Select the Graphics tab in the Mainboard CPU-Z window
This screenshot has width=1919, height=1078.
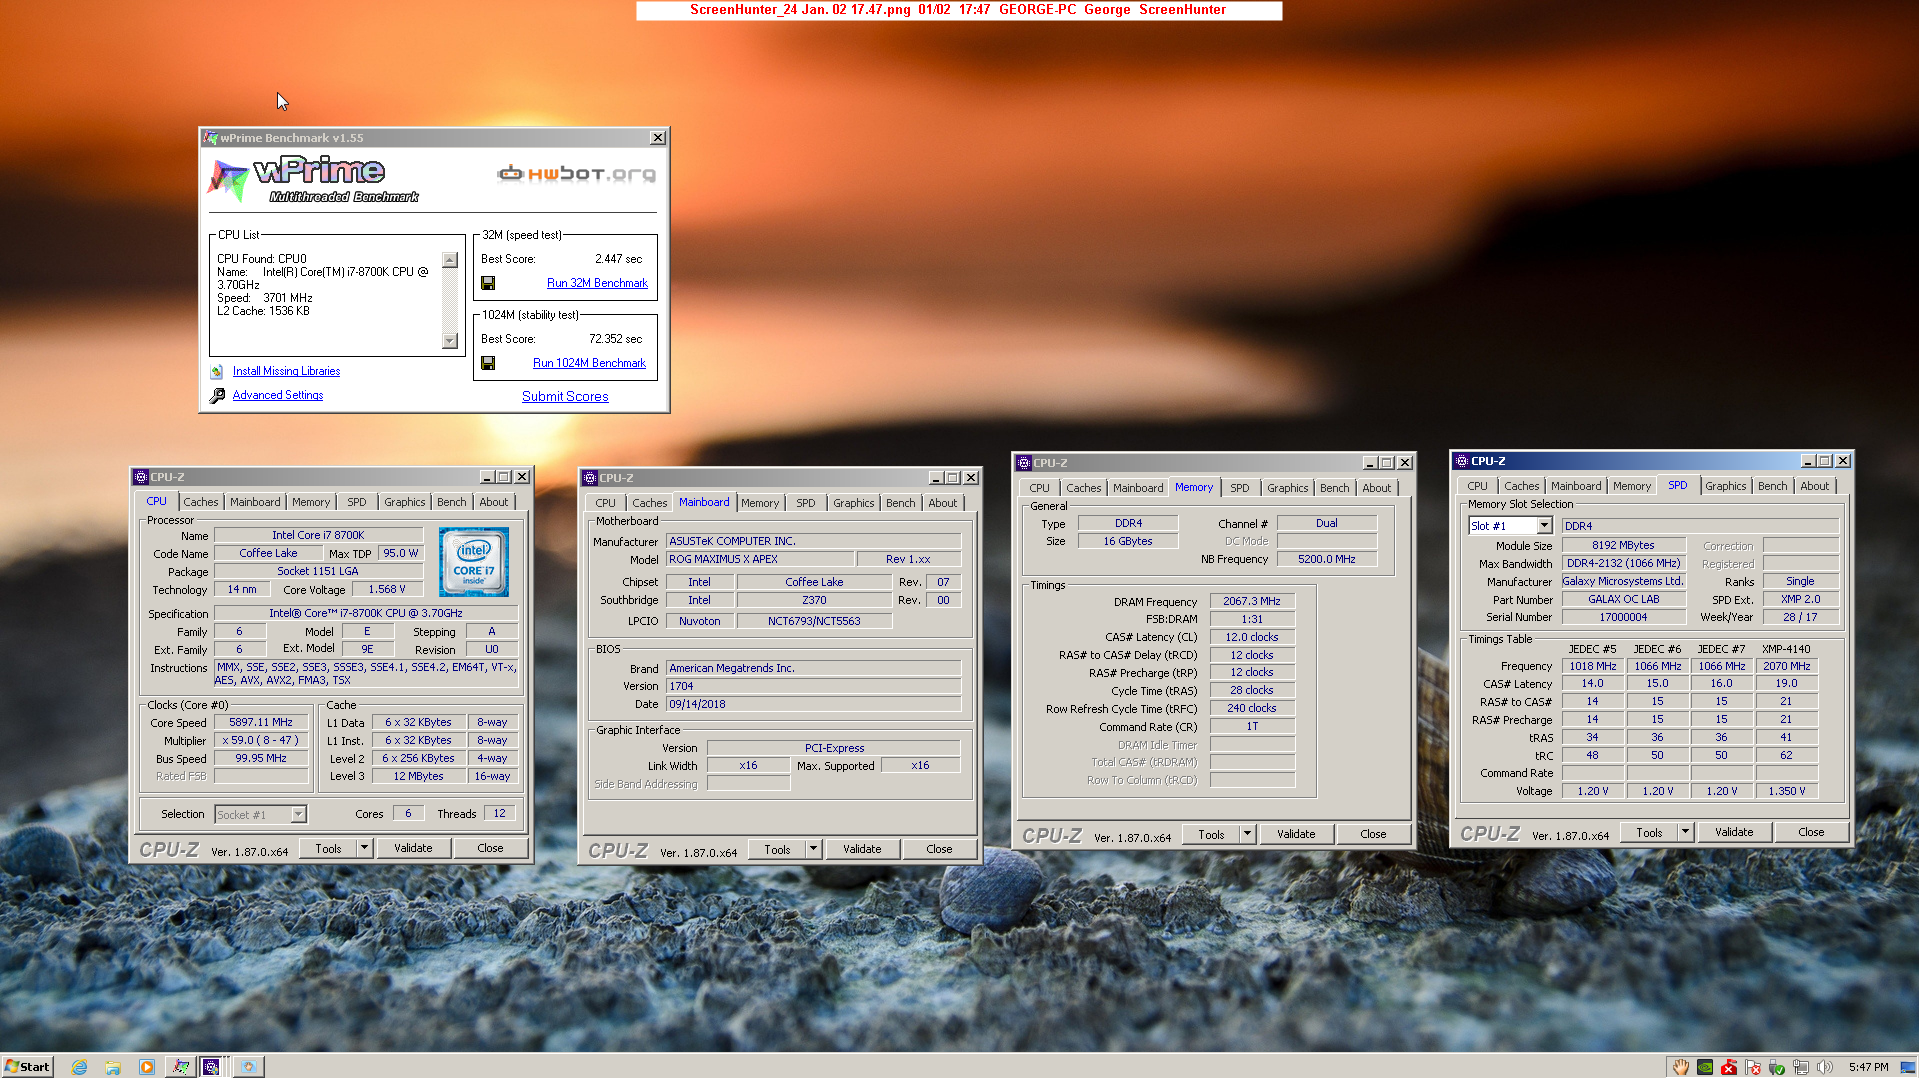pos(854,503)
